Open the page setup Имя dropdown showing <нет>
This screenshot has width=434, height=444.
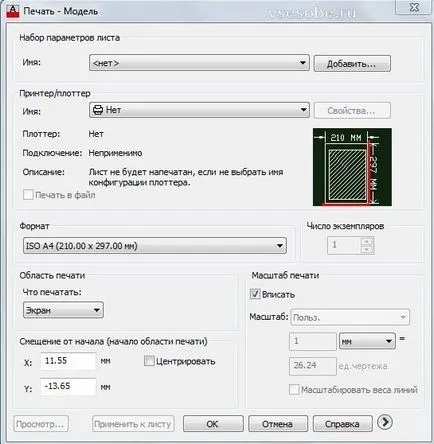tap(199, 63)
